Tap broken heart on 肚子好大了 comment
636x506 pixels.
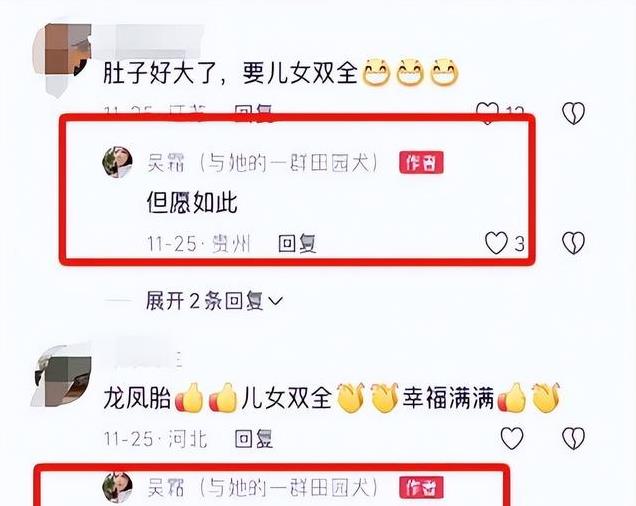574,113
